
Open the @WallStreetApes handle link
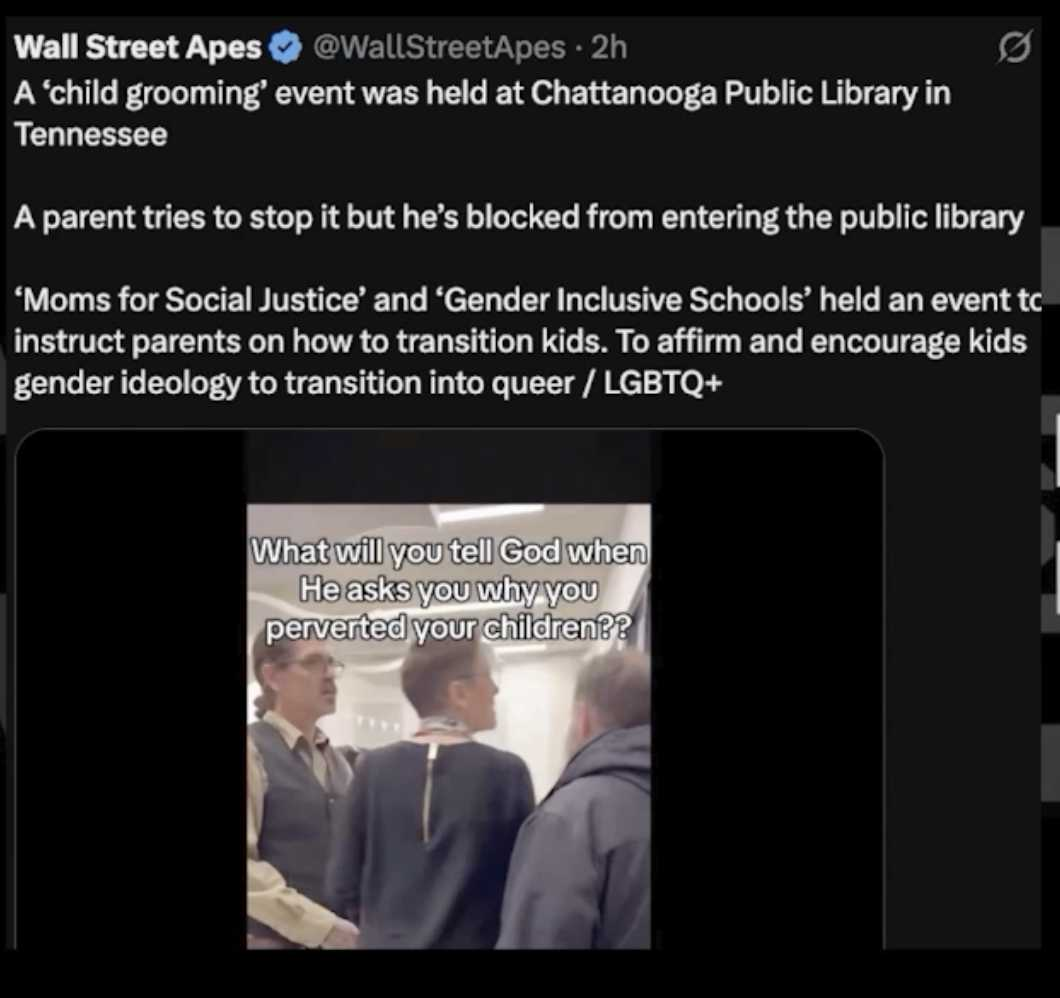pyautogui.click(x=438, y=47)
